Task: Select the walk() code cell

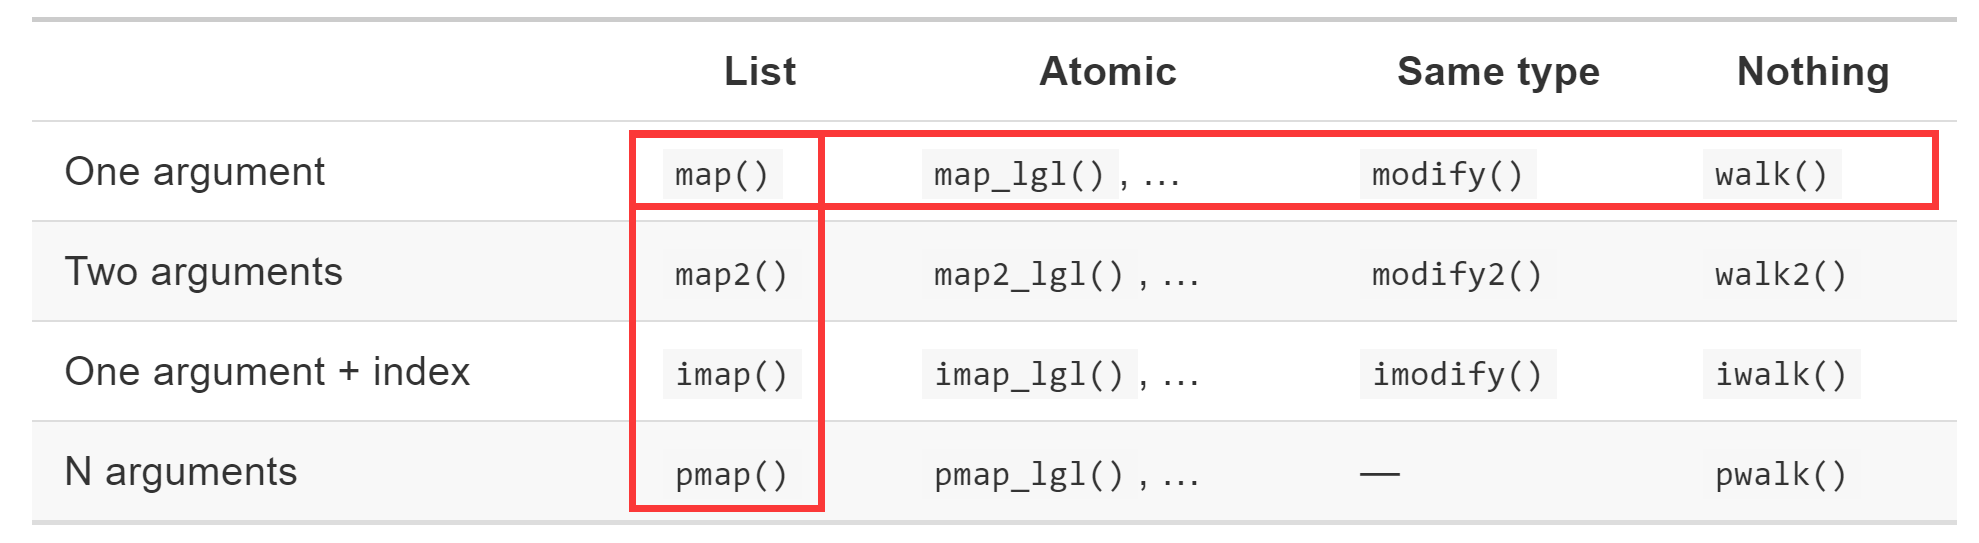Action: (1771, 175)
